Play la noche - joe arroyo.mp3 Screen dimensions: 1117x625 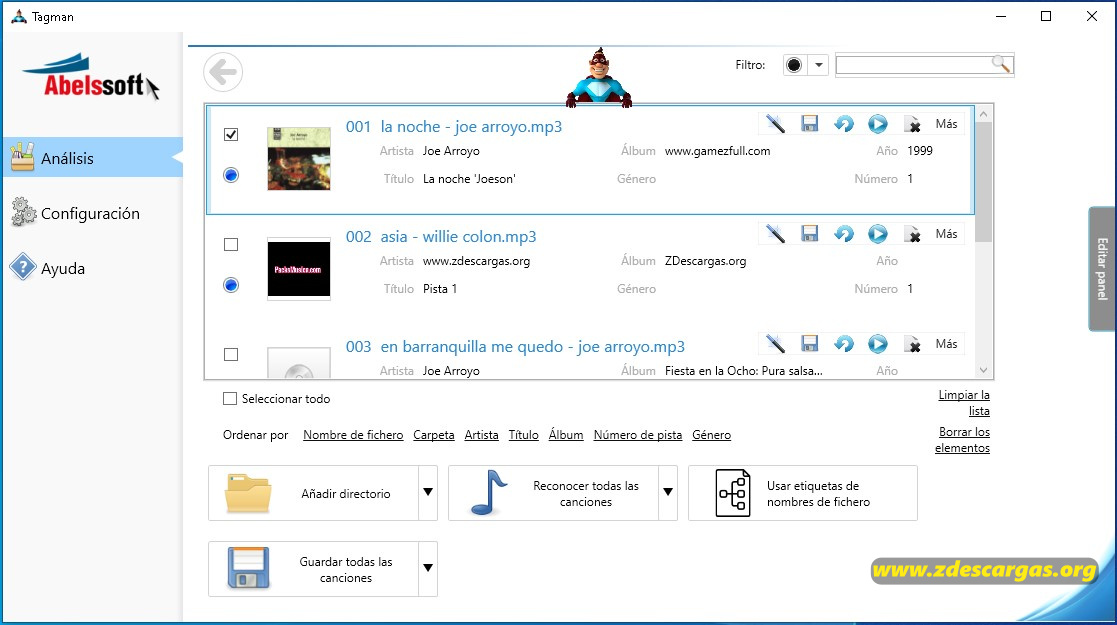[x=878, y=124]
